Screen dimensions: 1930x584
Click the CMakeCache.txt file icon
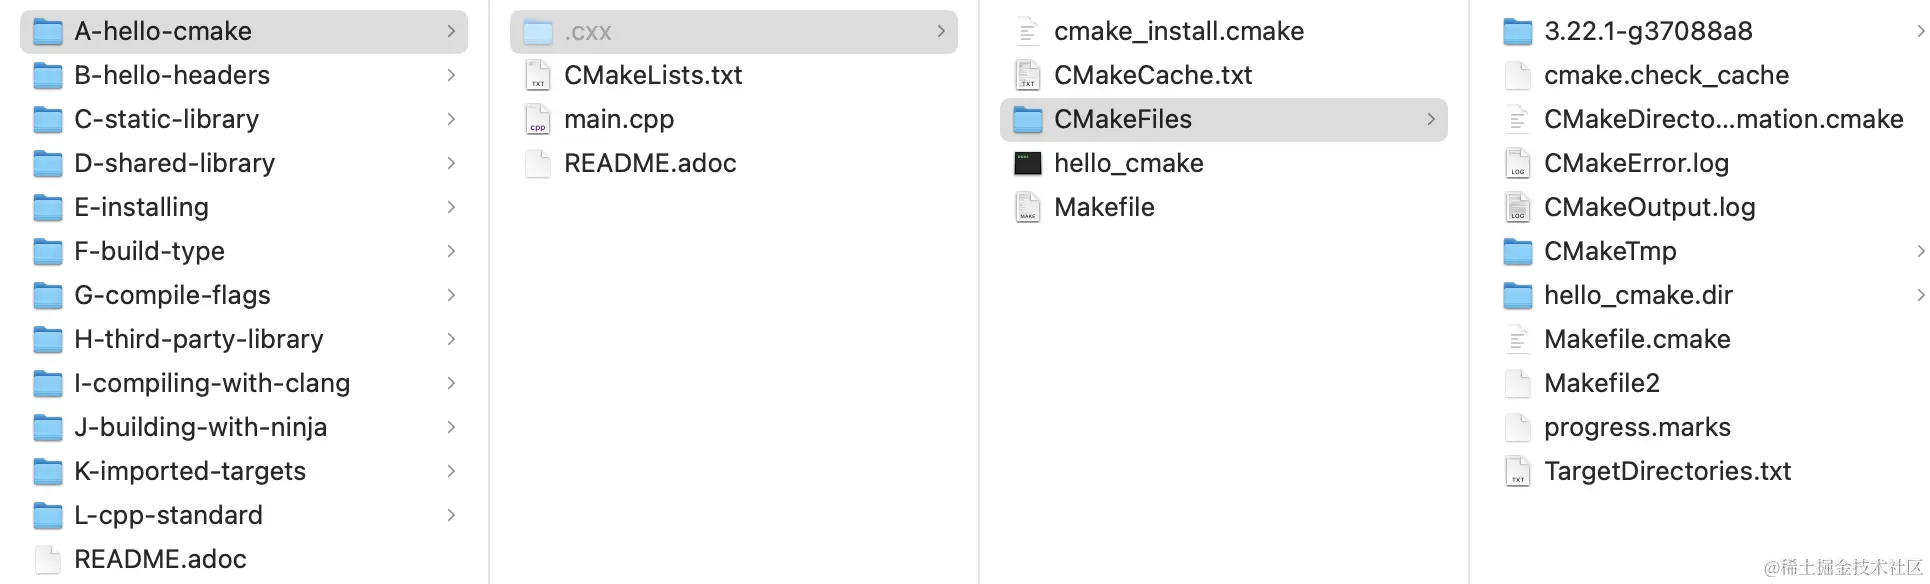[1027, 75]
